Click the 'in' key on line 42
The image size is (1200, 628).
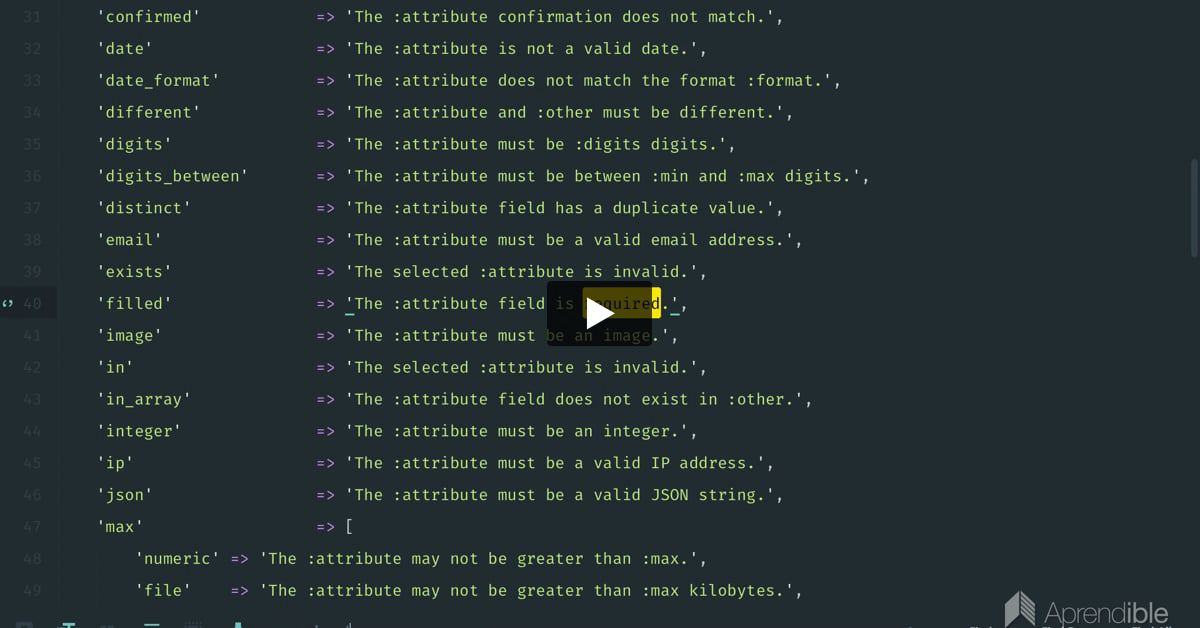tap(115, 368)
